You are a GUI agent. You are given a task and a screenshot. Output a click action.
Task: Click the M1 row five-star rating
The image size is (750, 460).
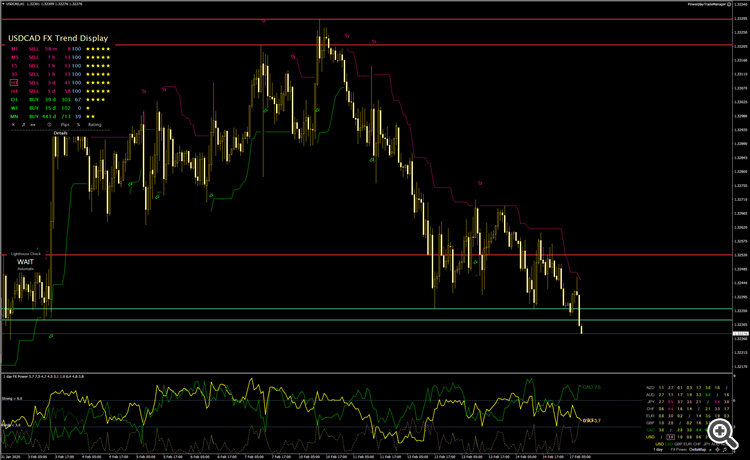click(x=98, y=49)
